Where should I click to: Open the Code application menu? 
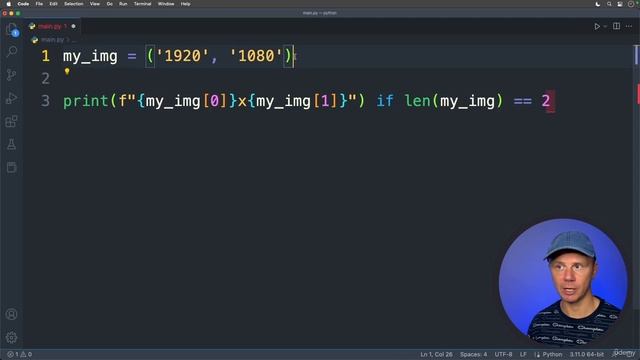[x=23, y=4]
